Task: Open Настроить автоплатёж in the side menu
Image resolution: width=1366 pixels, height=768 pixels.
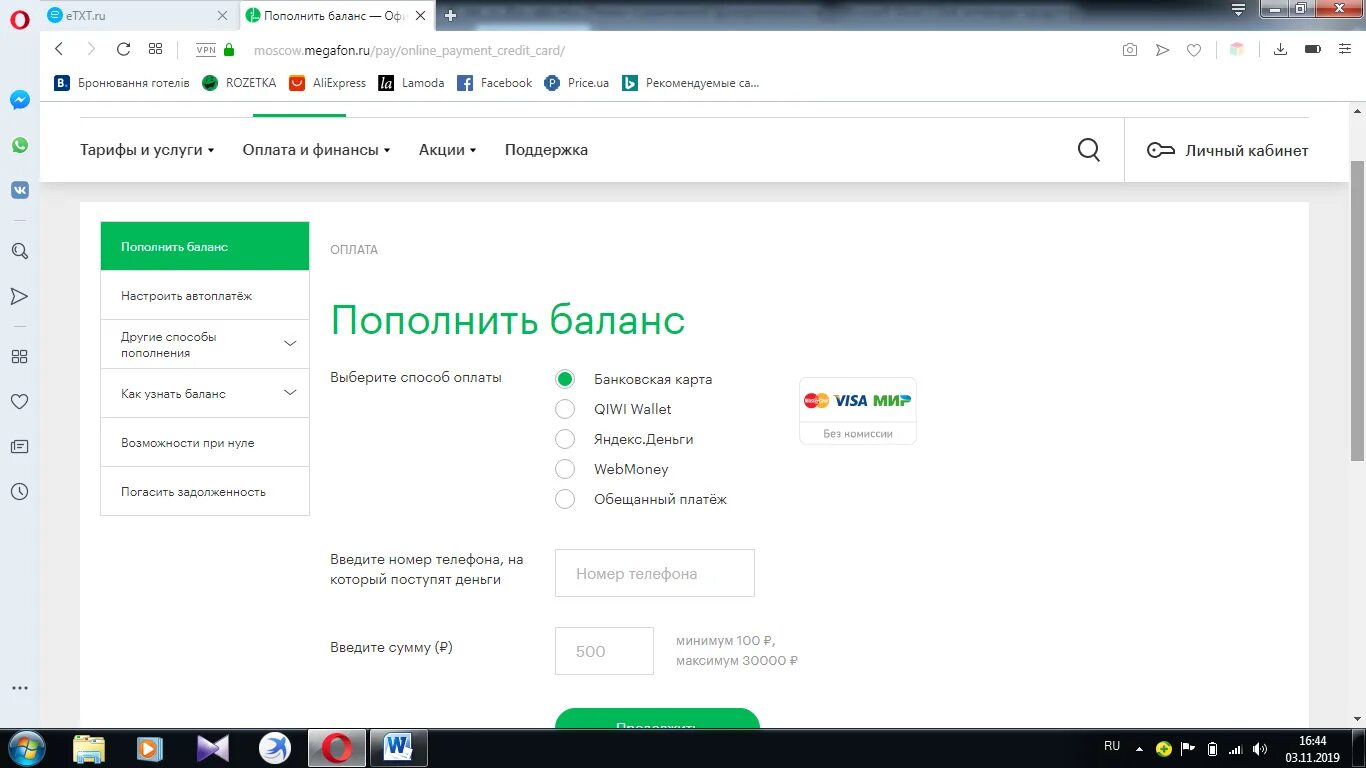Action: 205,295
